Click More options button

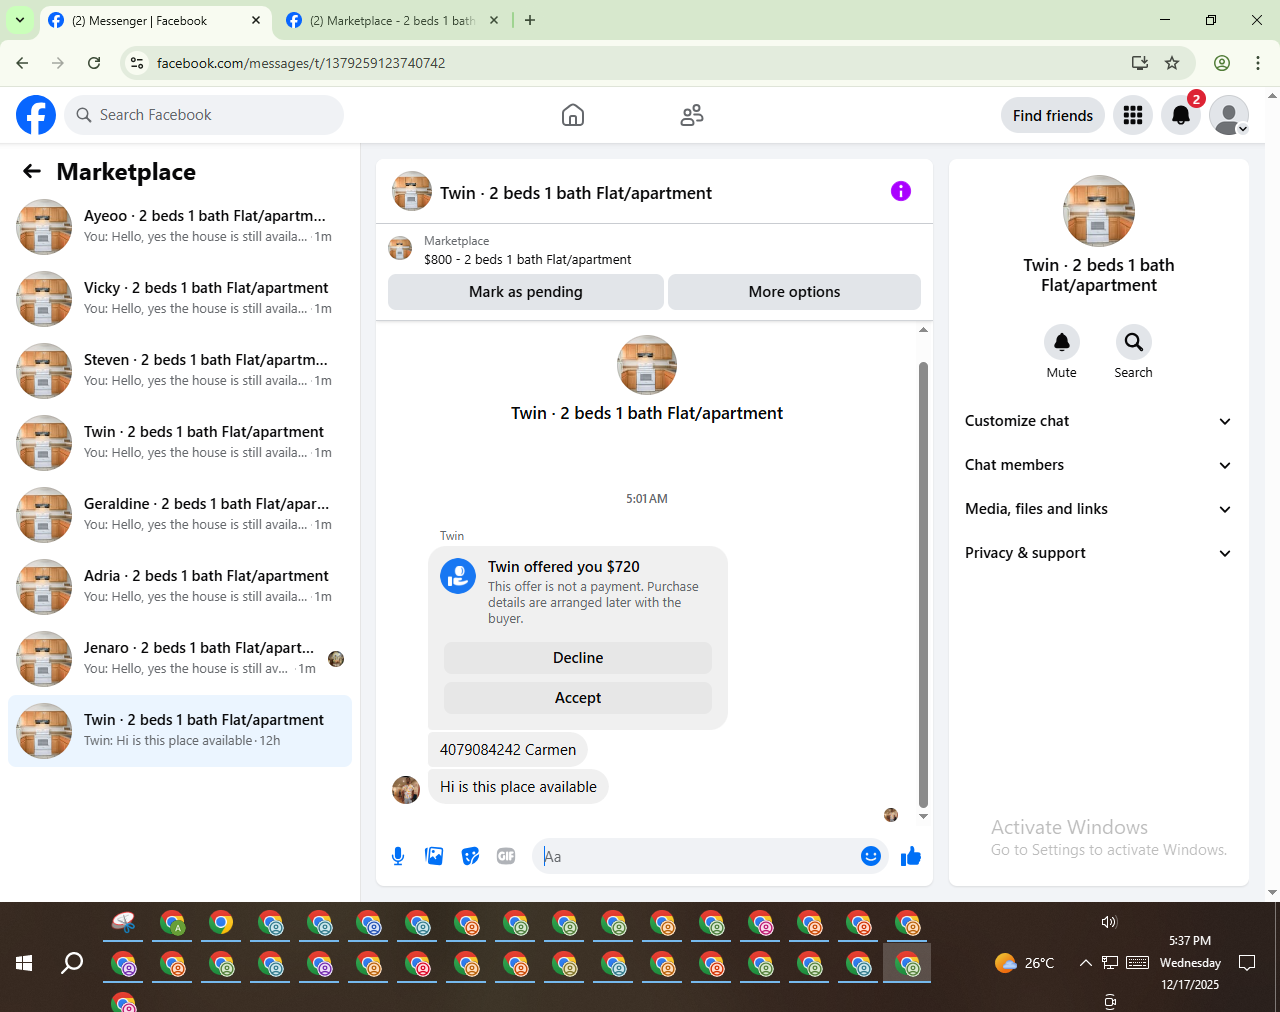[x=794, y=292]
